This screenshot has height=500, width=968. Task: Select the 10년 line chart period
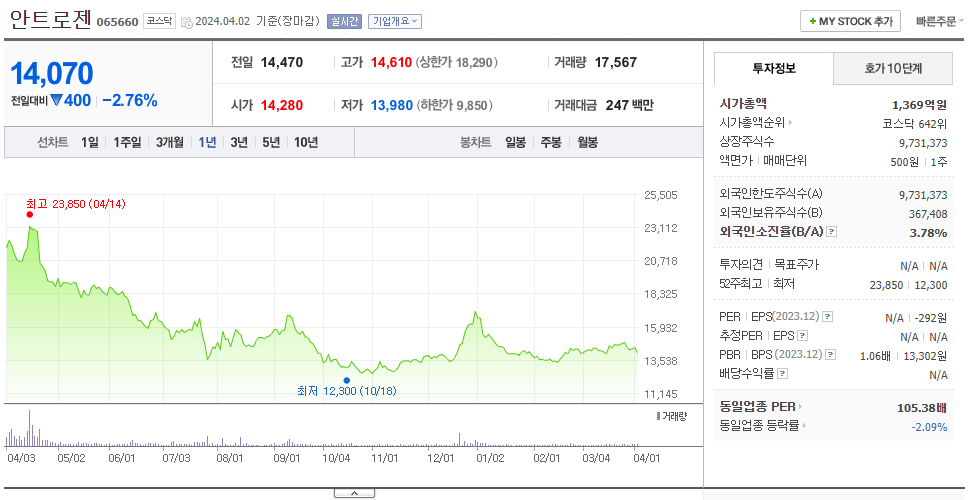coord(306,143)
